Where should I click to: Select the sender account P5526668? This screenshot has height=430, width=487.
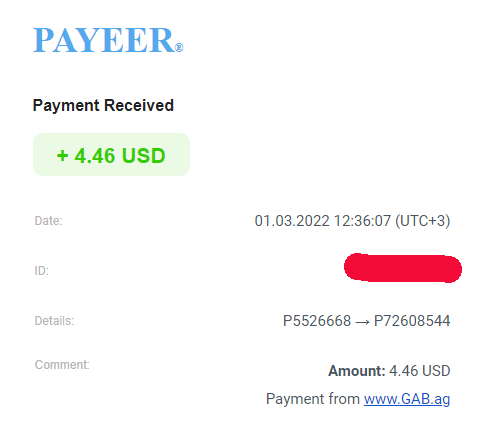pyautogui.click(x=317, y=321)
